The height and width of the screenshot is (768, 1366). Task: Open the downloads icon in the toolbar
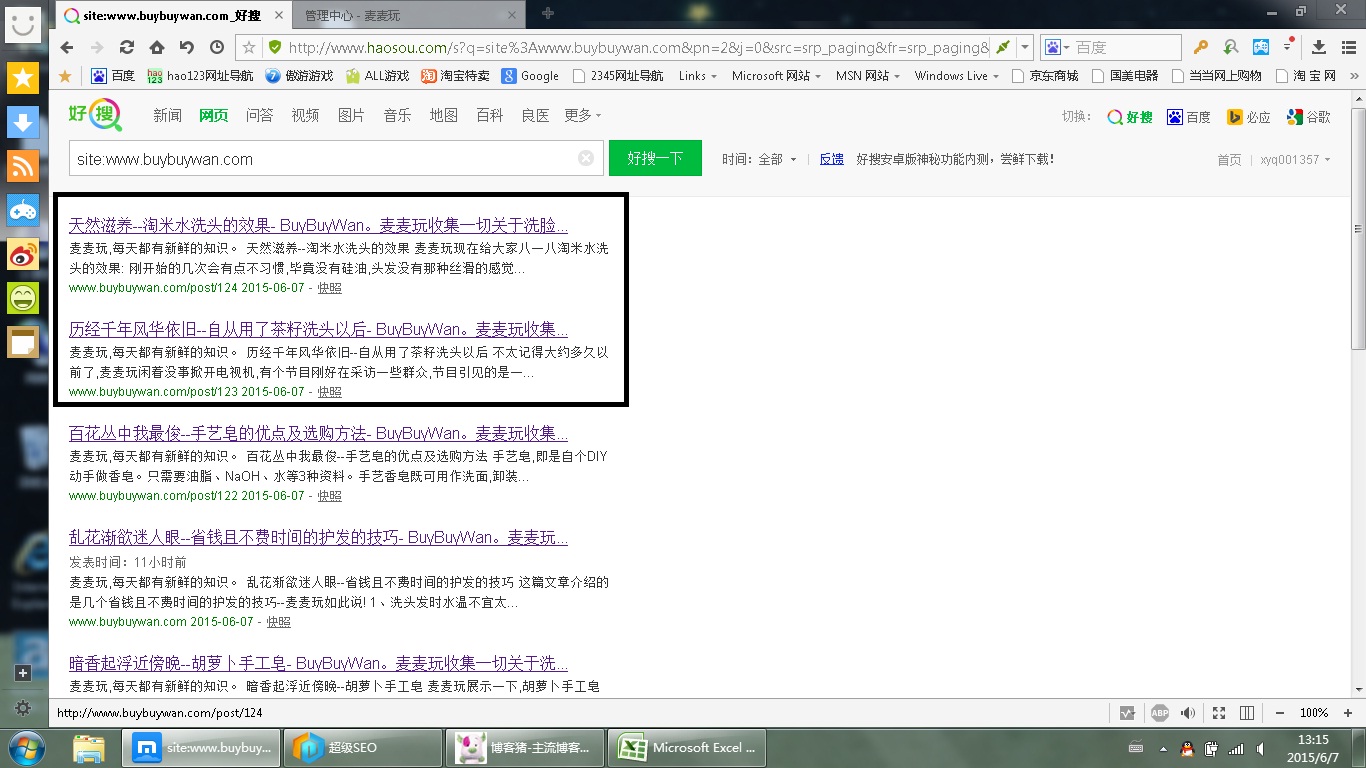click(x=1318, y=47)
